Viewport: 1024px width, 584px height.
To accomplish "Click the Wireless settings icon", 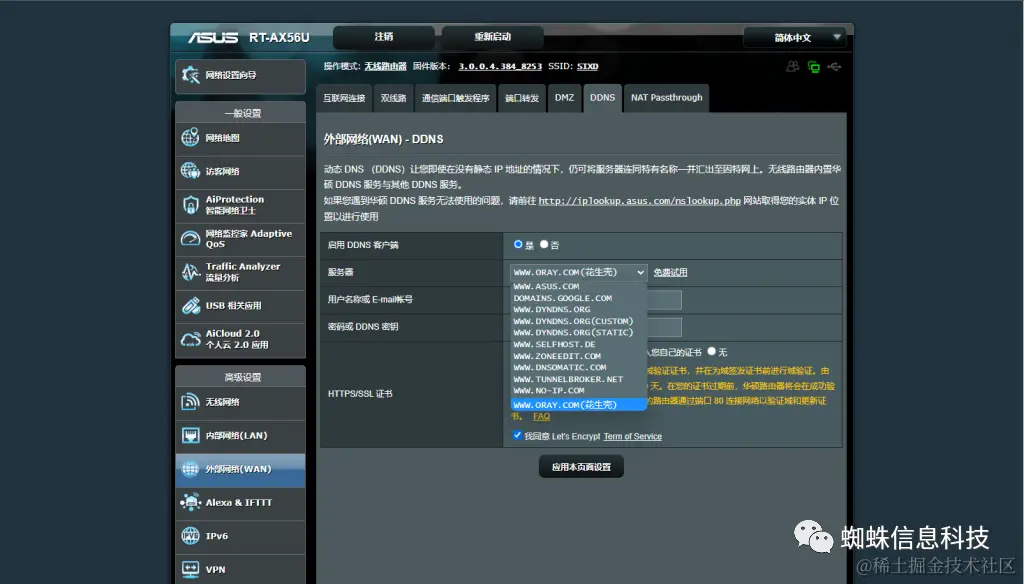I will pyautogui.click(x=190, y=402).
